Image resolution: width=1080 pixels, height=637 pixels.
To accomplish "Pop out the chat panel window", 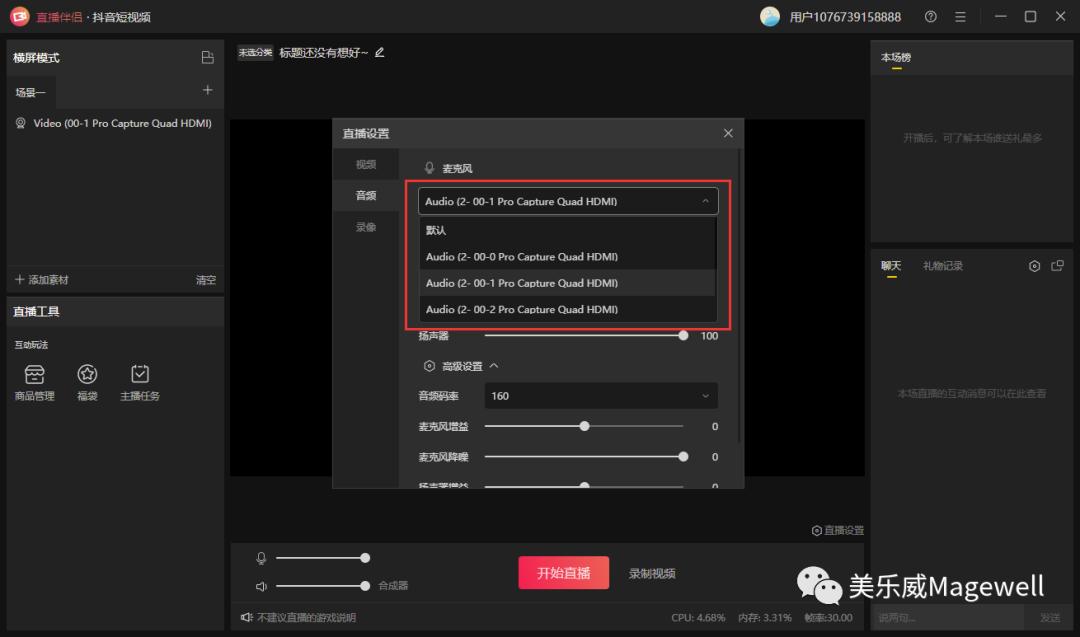I will pyautogui.click(x=1057, y=265).
